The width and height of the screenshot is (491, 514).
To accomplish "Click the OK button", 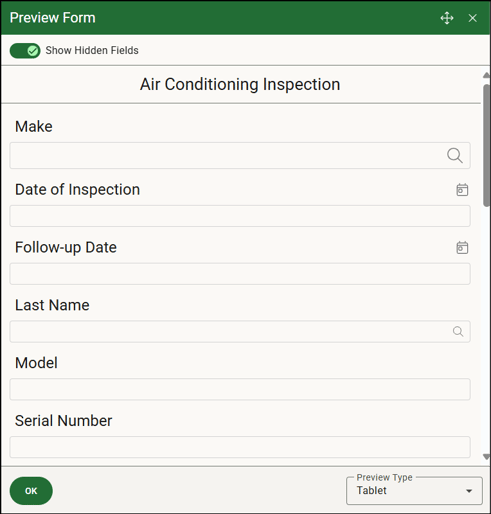I will tap(31, 491).
